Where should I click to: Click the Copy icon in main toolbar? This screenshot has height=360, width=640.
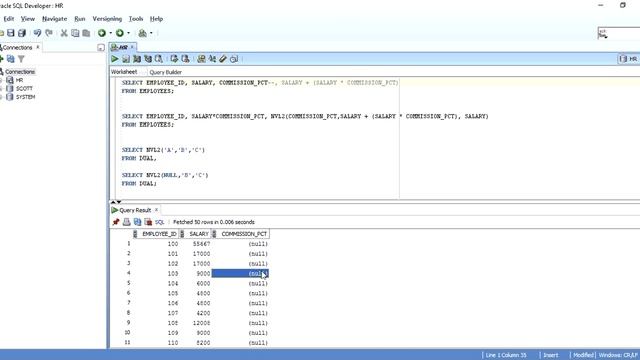(x=75, y=33)
